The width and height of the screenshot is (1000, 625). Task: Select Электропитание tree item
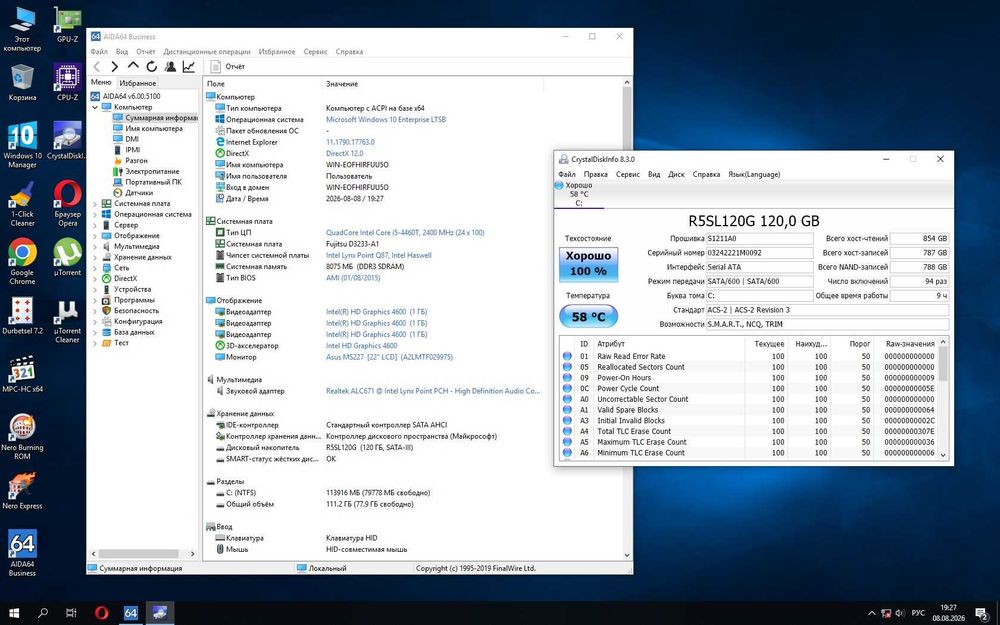146,172
